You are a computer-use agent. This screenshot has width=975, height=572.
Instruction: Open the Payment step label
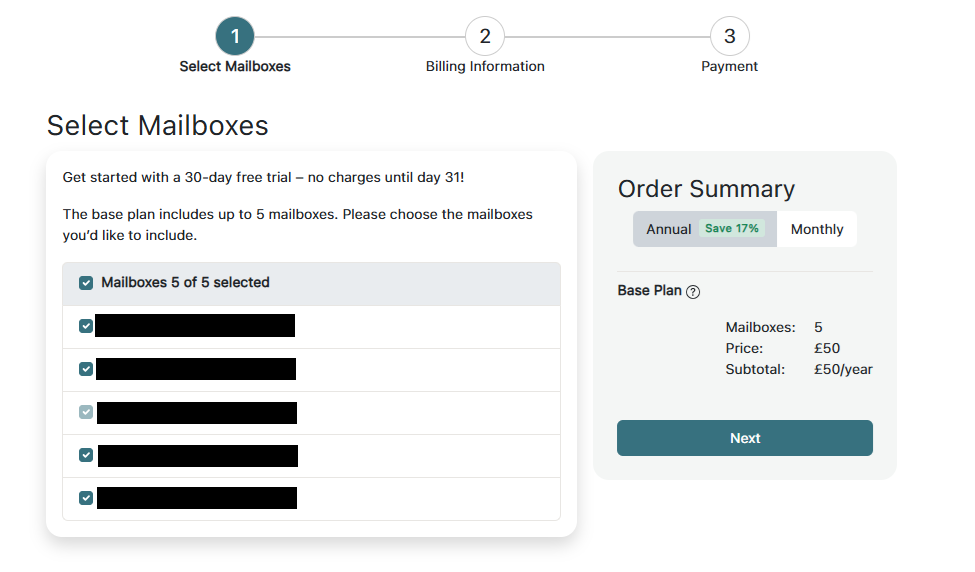(729, 67)
